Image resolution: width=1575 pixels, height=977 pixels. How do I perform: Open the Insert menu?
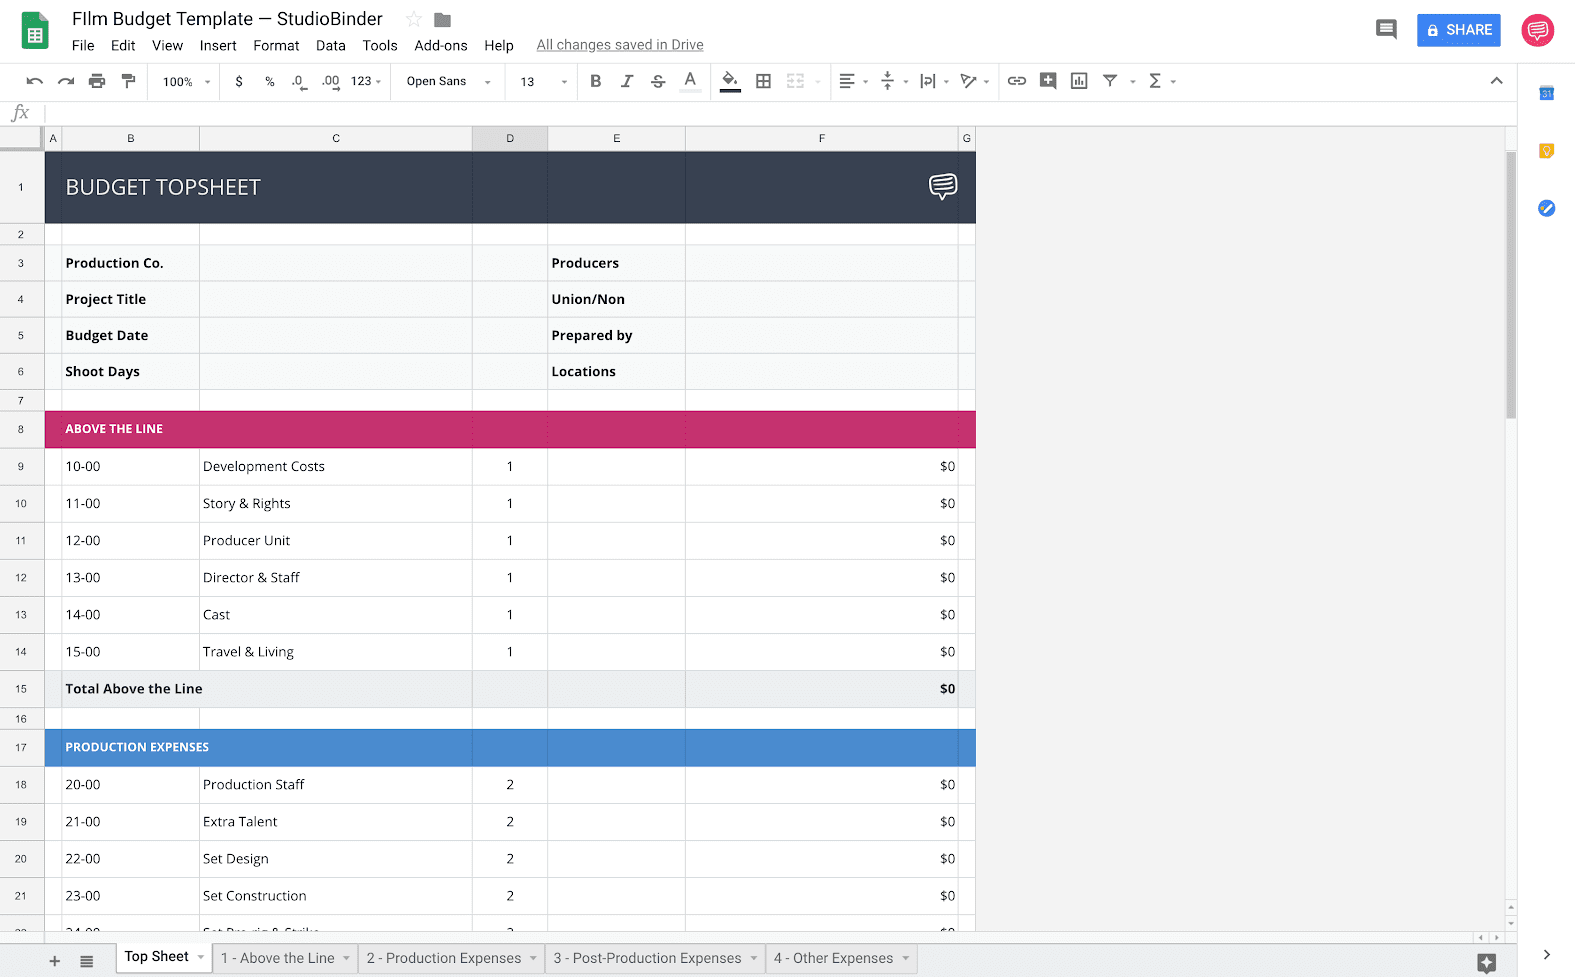pyautogui.click(x=218, y=45)
